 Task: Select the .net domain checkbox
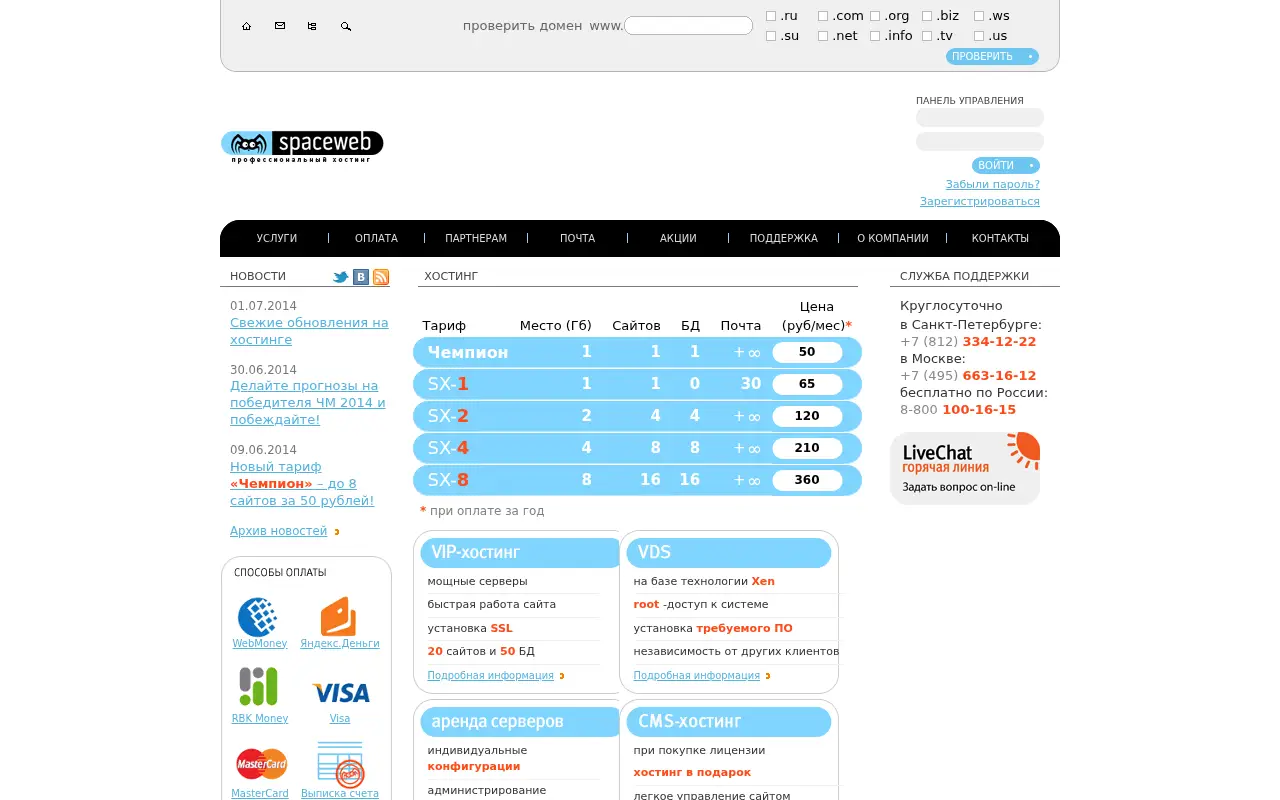[x=823, y=36]
